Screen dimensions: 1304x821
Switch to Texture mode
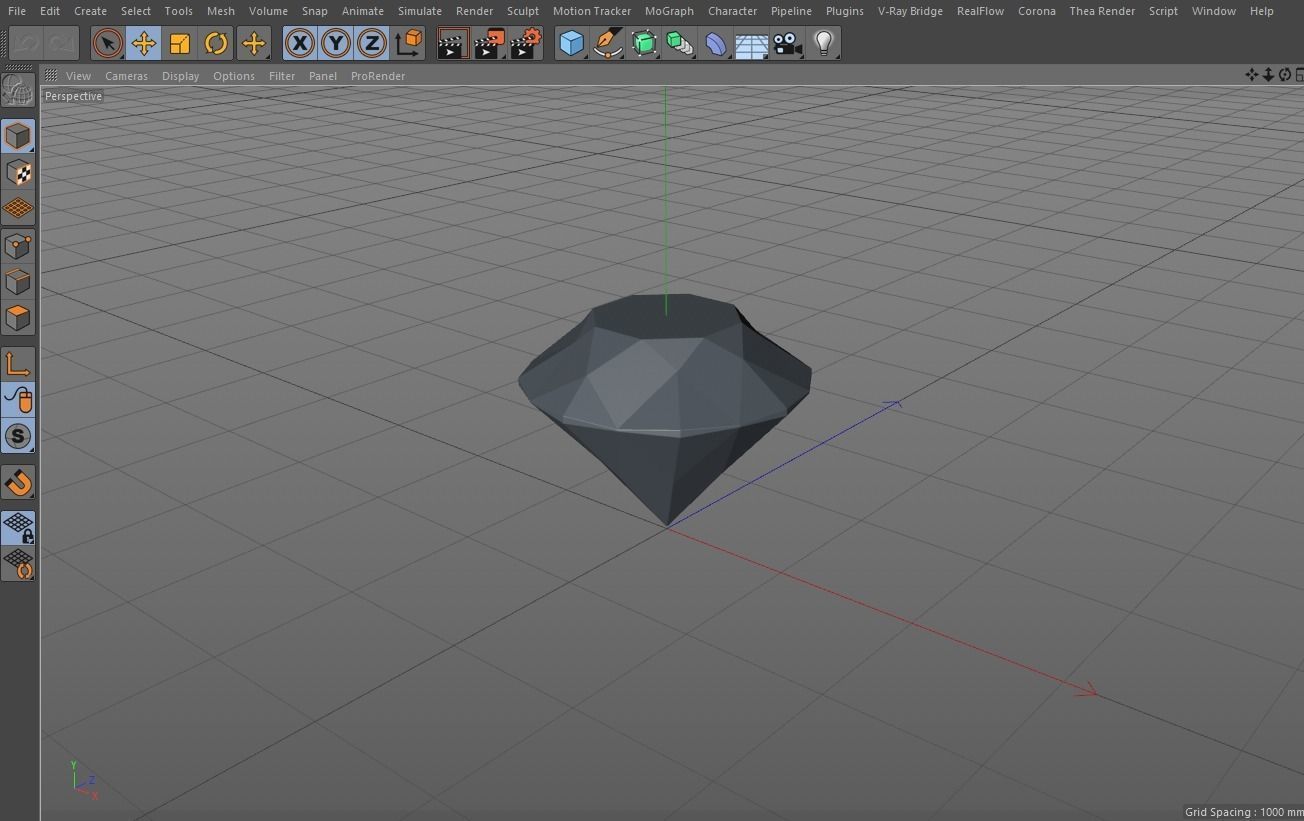point(18,173)
